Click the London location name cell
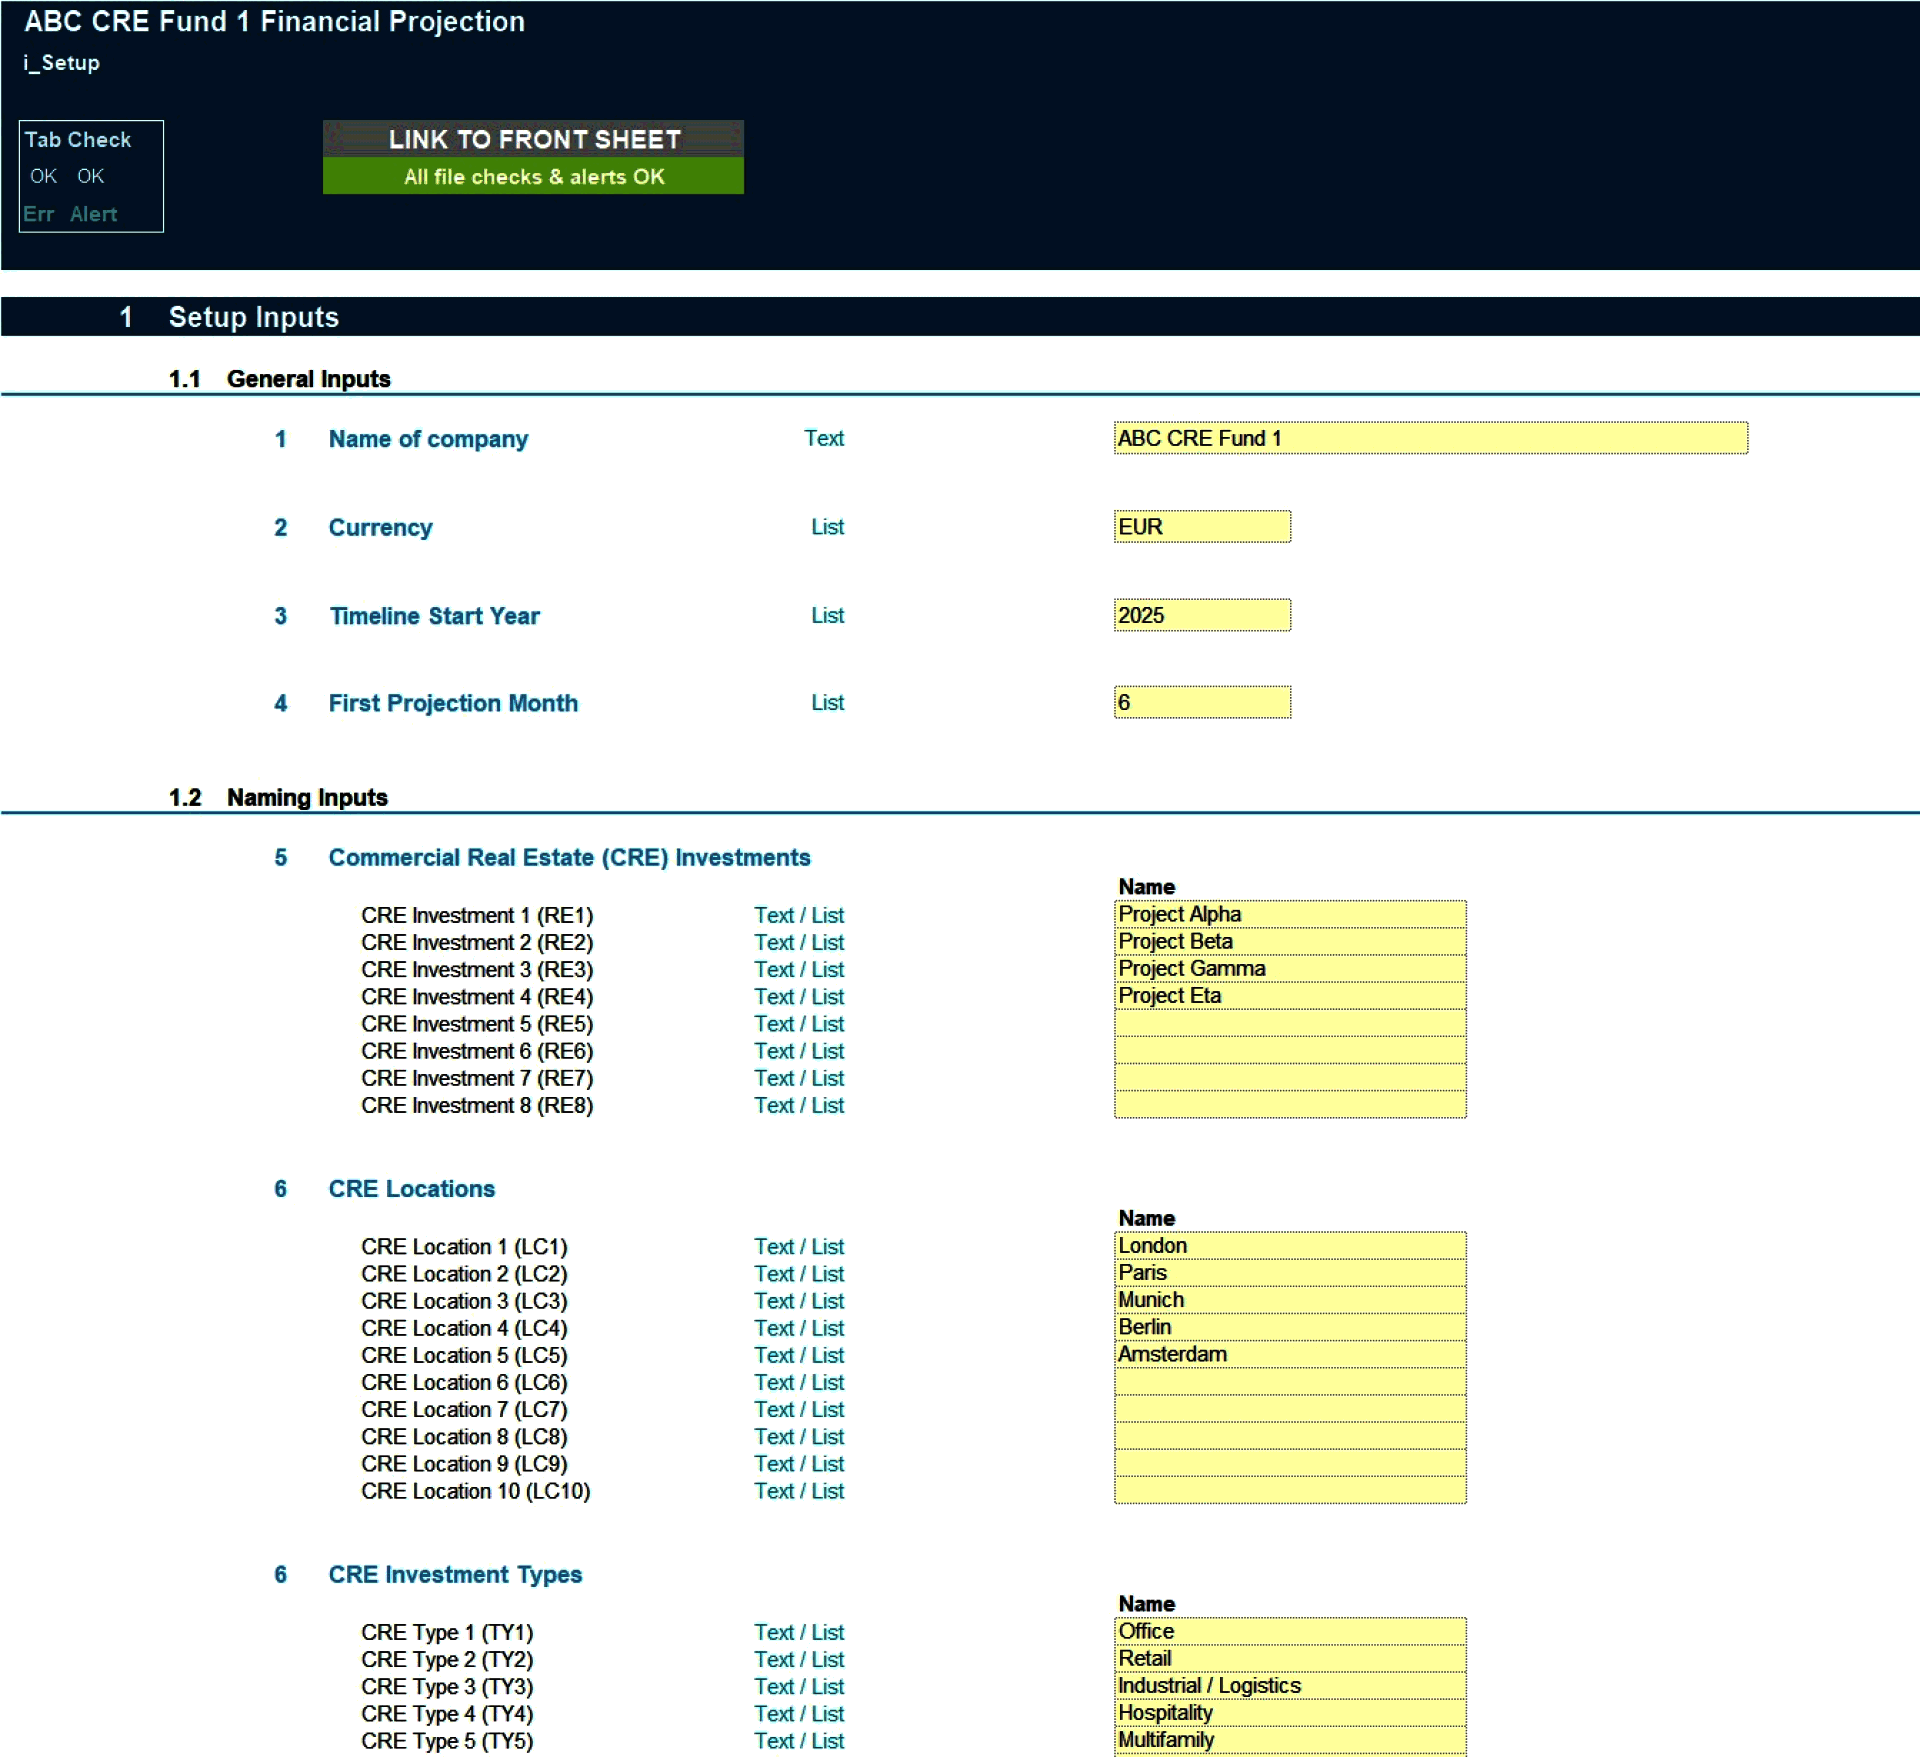This screenshot has width=1920, height=1757. click(x=1289, y=1245)
